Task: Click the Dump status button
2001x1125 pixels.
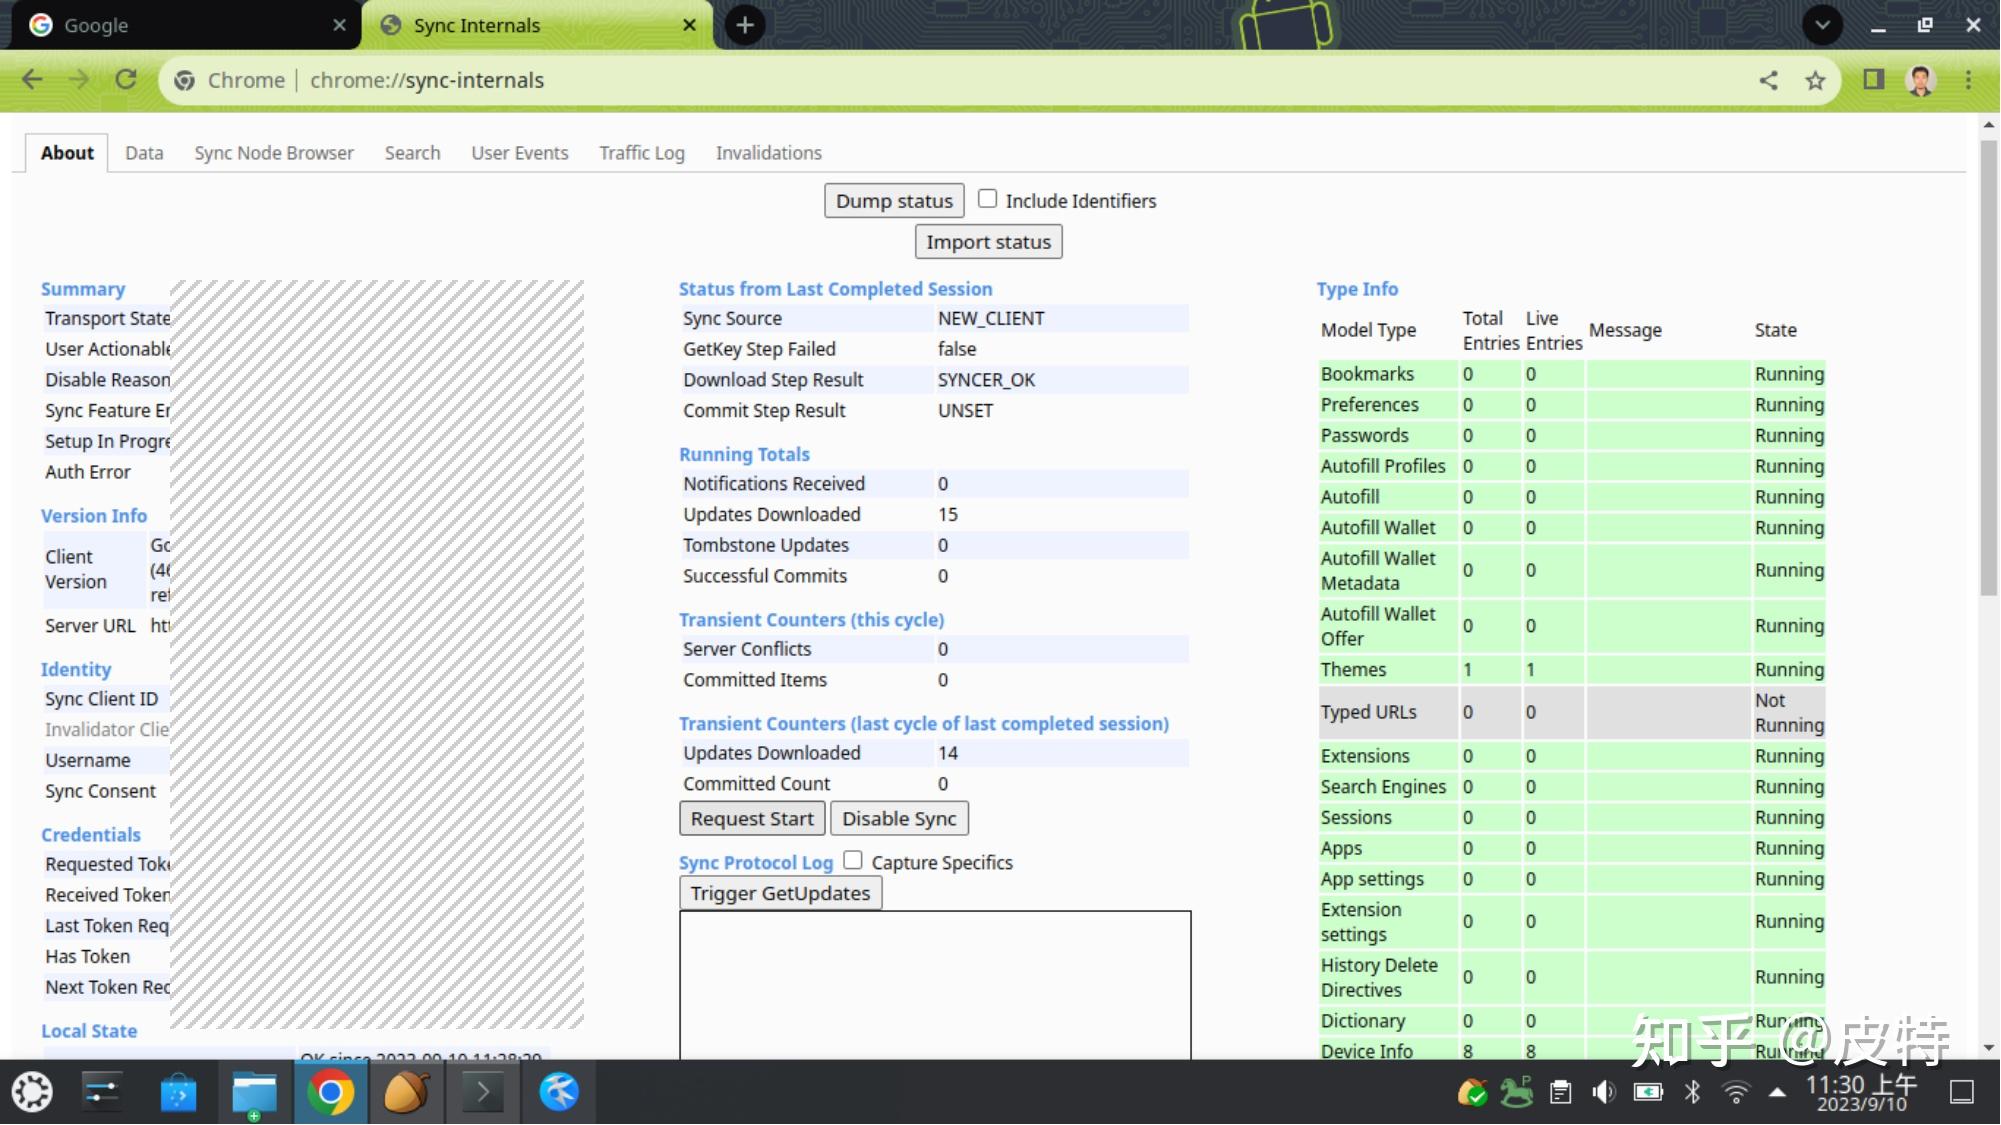Action: tap(894, 201)
